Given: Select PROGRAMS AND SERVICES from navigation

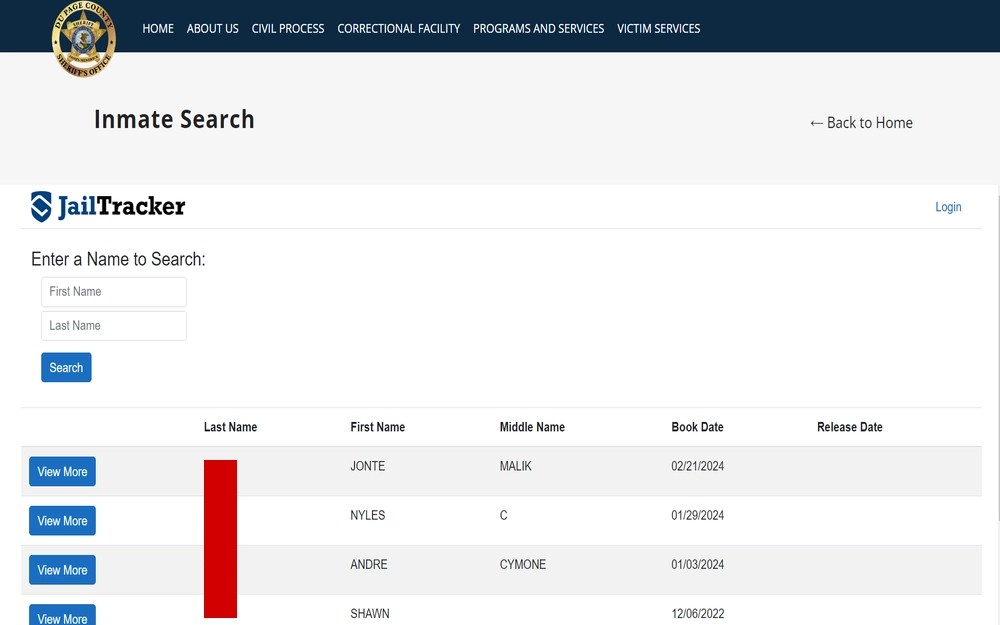Looking at the screenshot, I should [x=539, y=28].
